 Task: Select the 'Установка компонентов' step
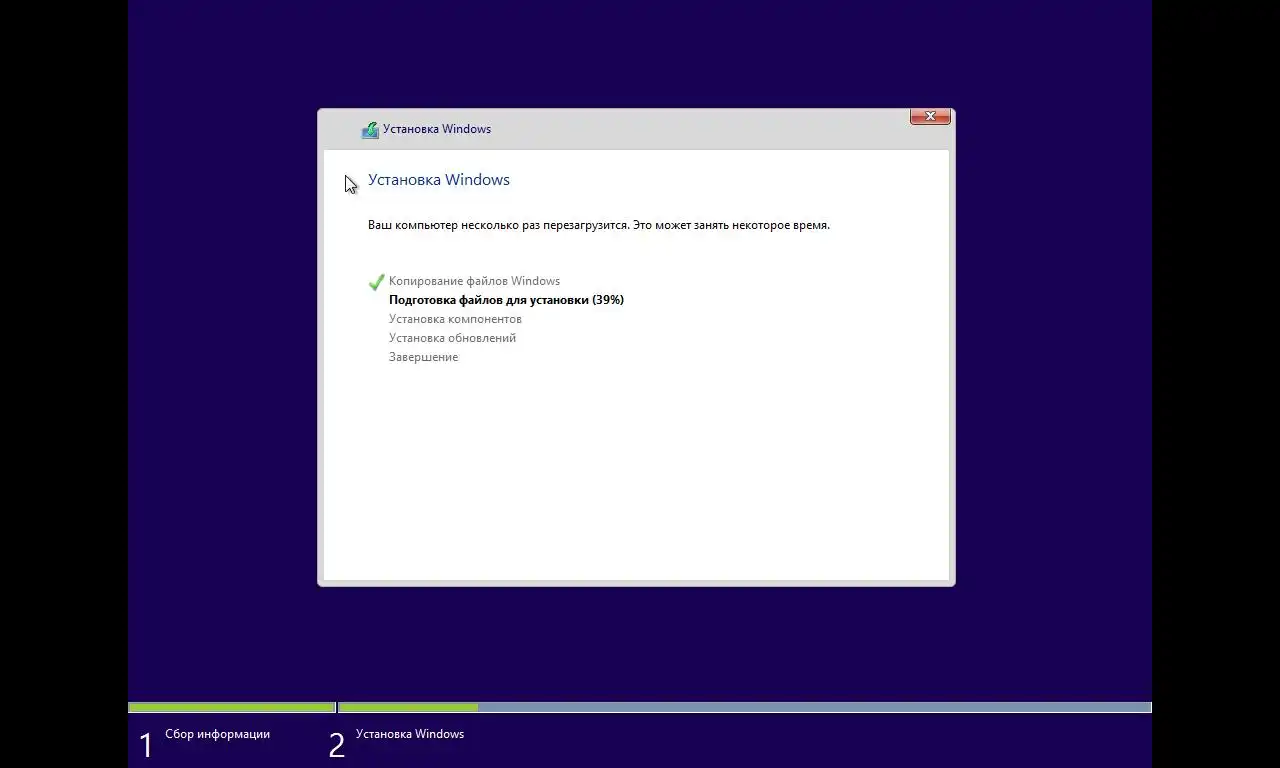click(x=455, y=319)
